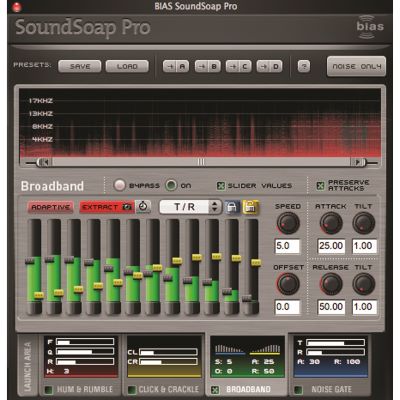Store settings to snapshot D
This screenshot has width=400, height=400.
(269, 66)
